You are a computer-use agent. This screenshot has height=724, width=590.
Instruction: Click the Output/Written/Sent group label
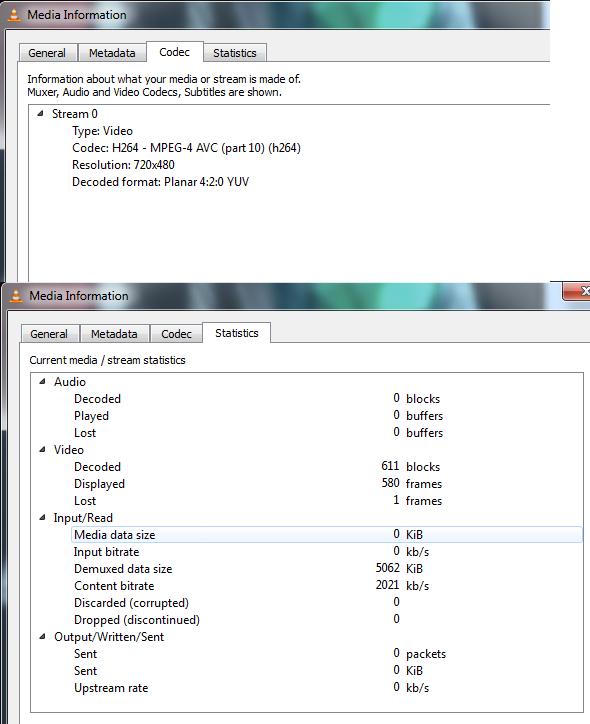point(109,637)
